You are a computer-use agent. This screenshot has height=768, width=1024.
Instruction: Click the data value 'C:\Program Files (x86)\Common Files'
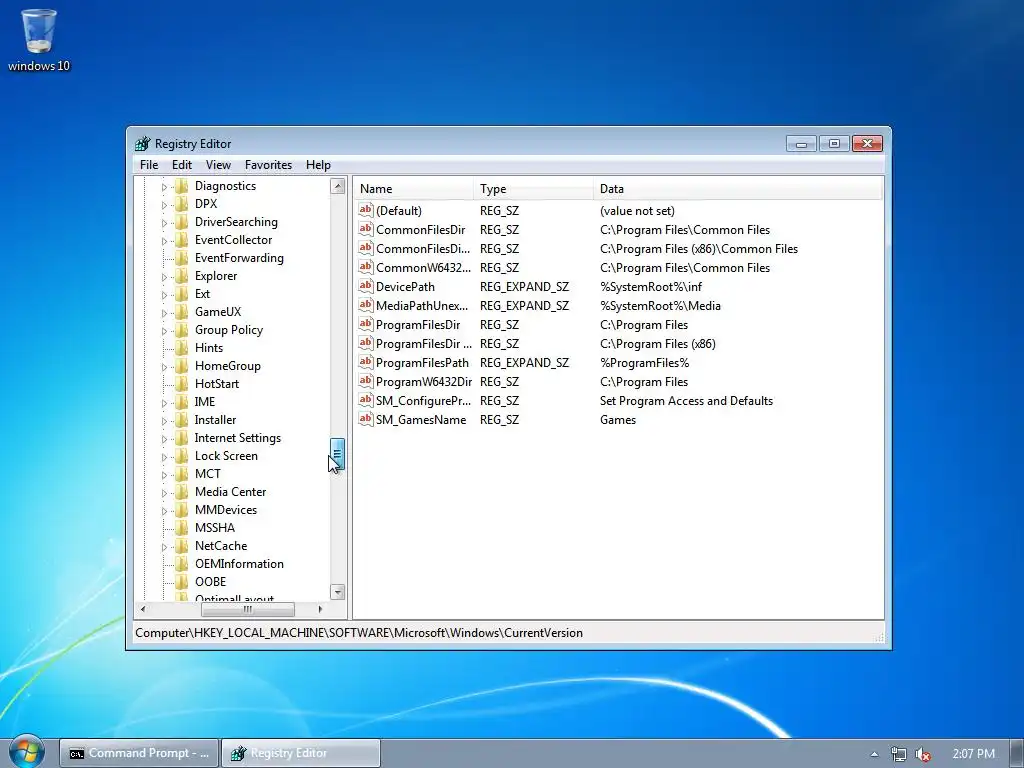pos(699,249)
